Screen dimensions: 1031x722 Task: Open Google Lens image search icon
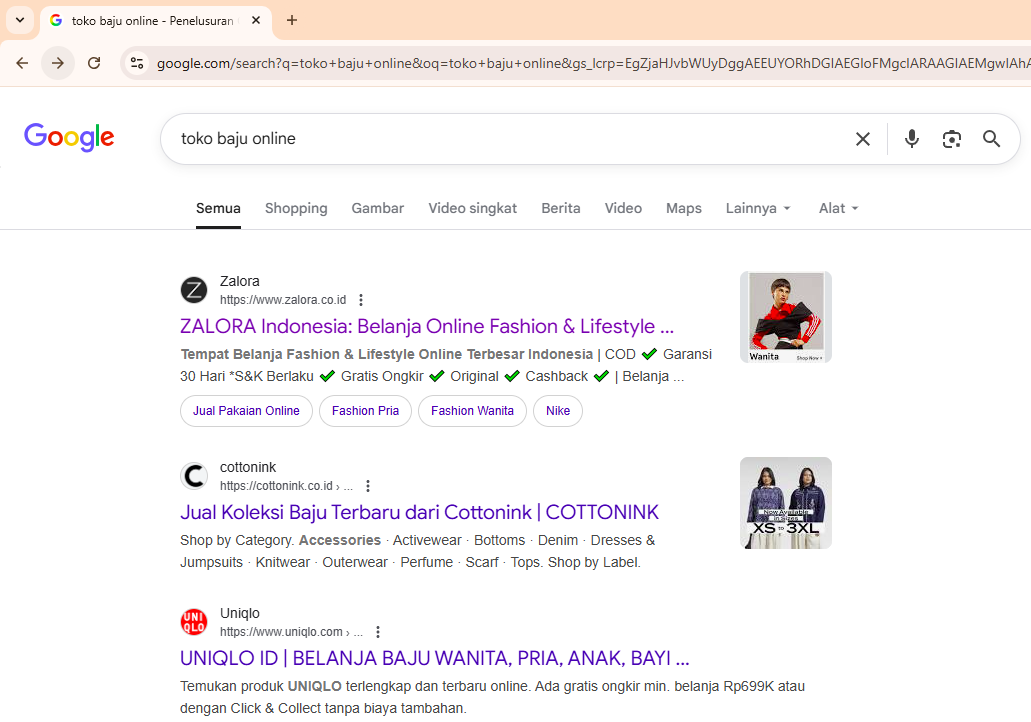point(951,139)
